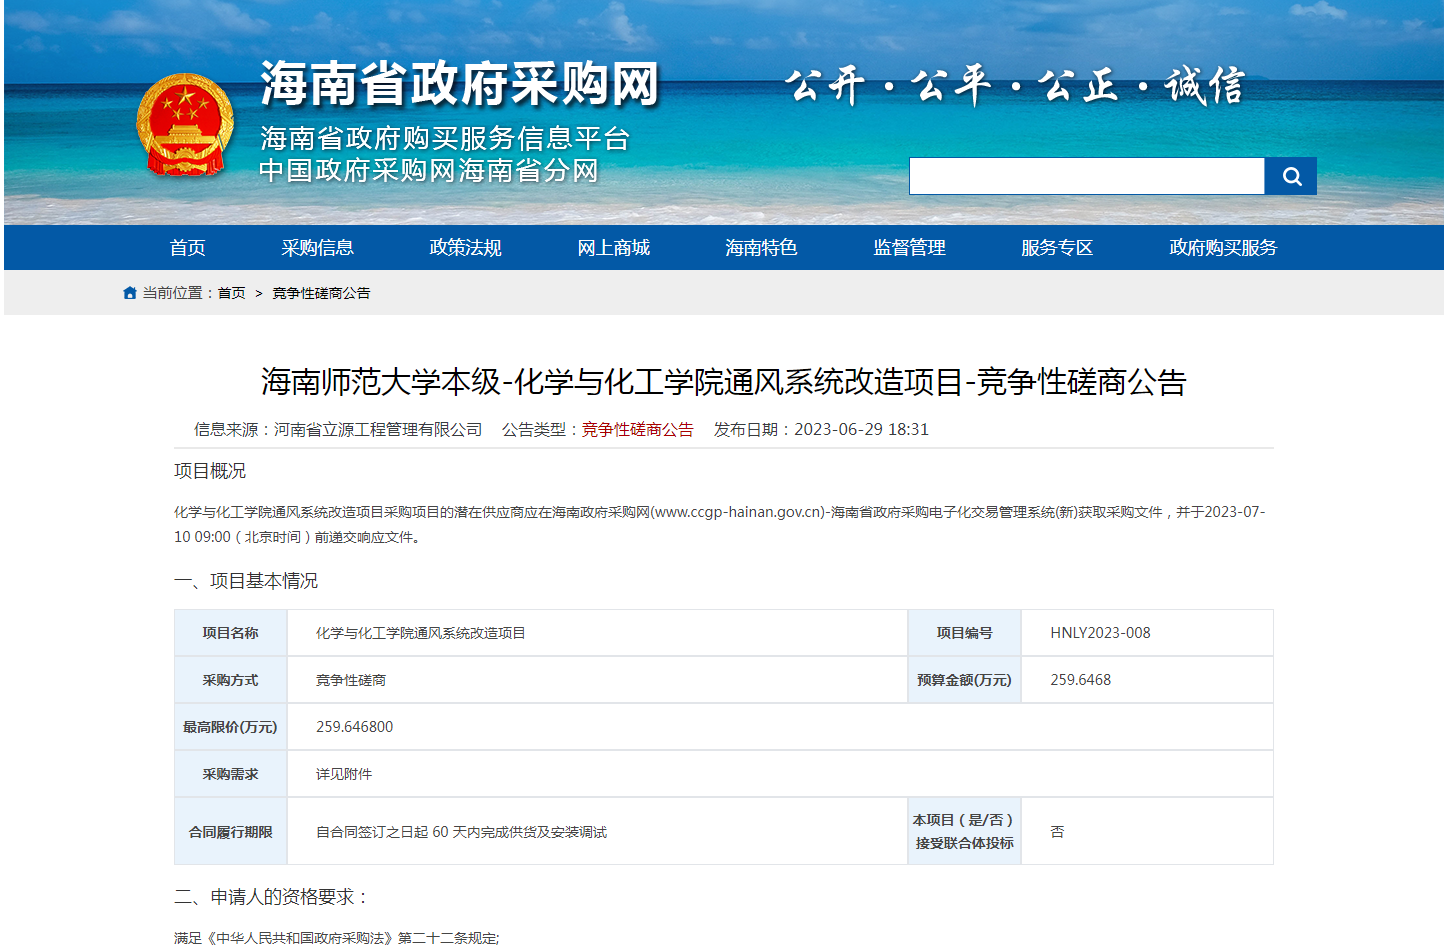Click the home icon in breadcrumb
Image resolution: width=1446 pixels, height=951 pixels.
click(130, 293)
